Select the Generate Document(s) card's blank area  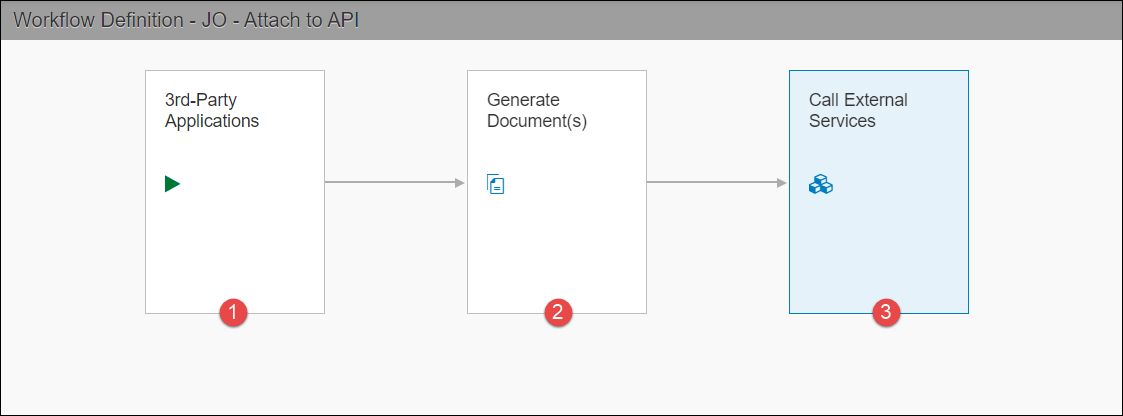coord(557,250)
